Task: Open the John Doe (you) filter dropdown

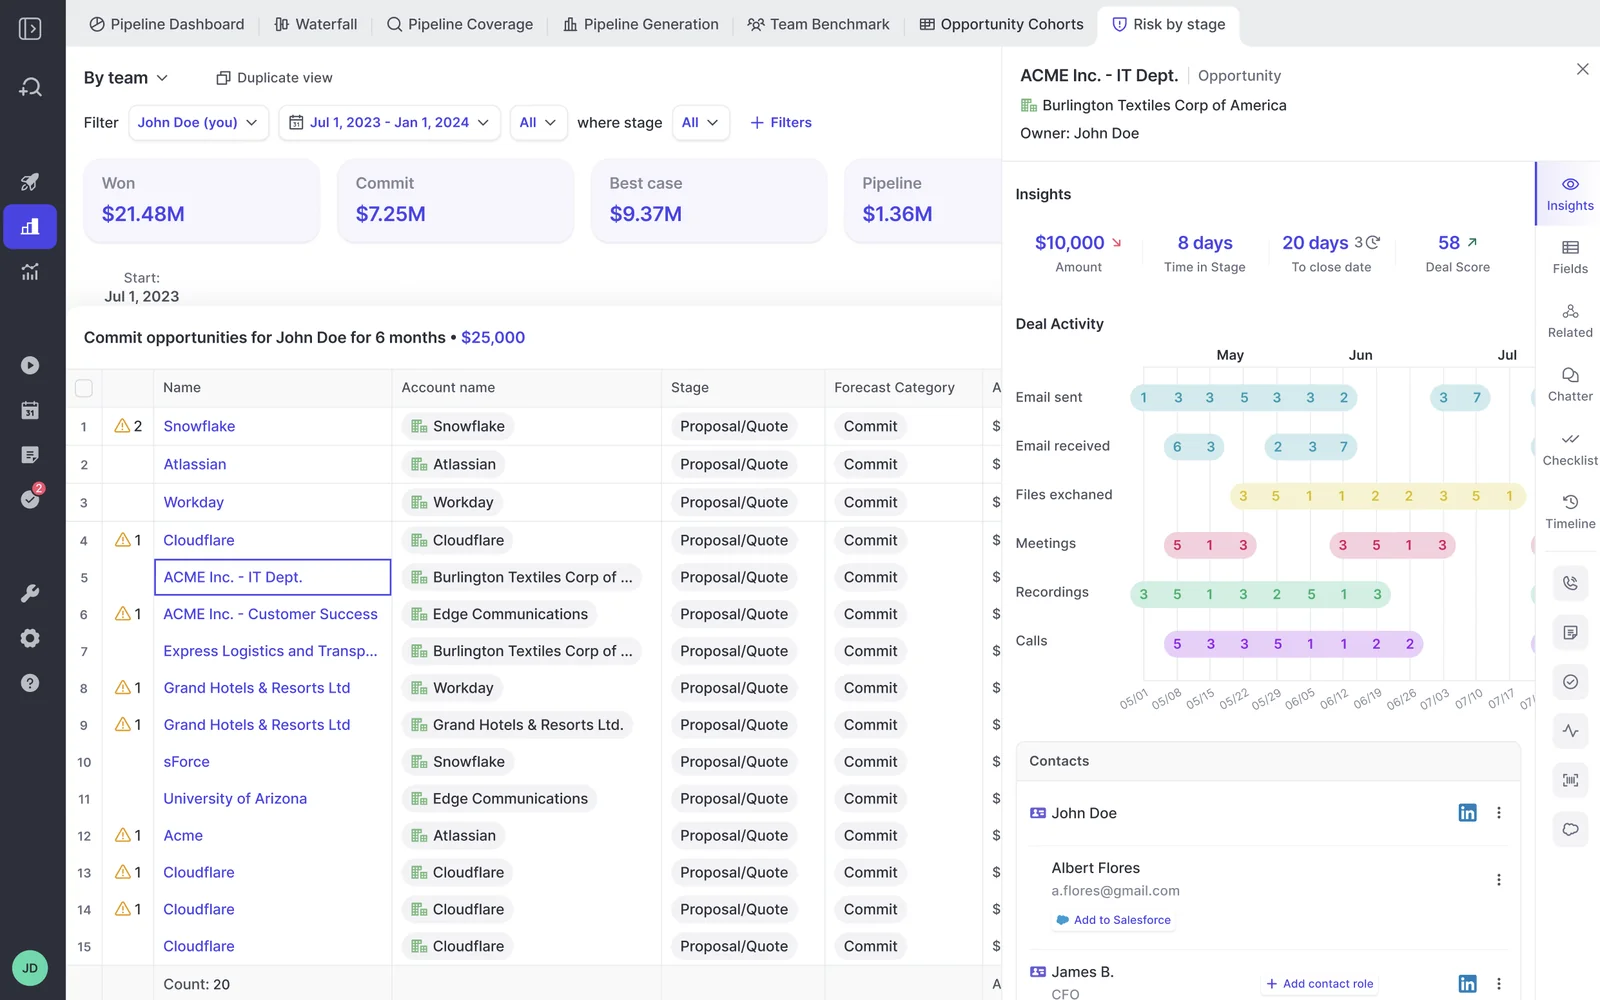Action: coord(198,122)
